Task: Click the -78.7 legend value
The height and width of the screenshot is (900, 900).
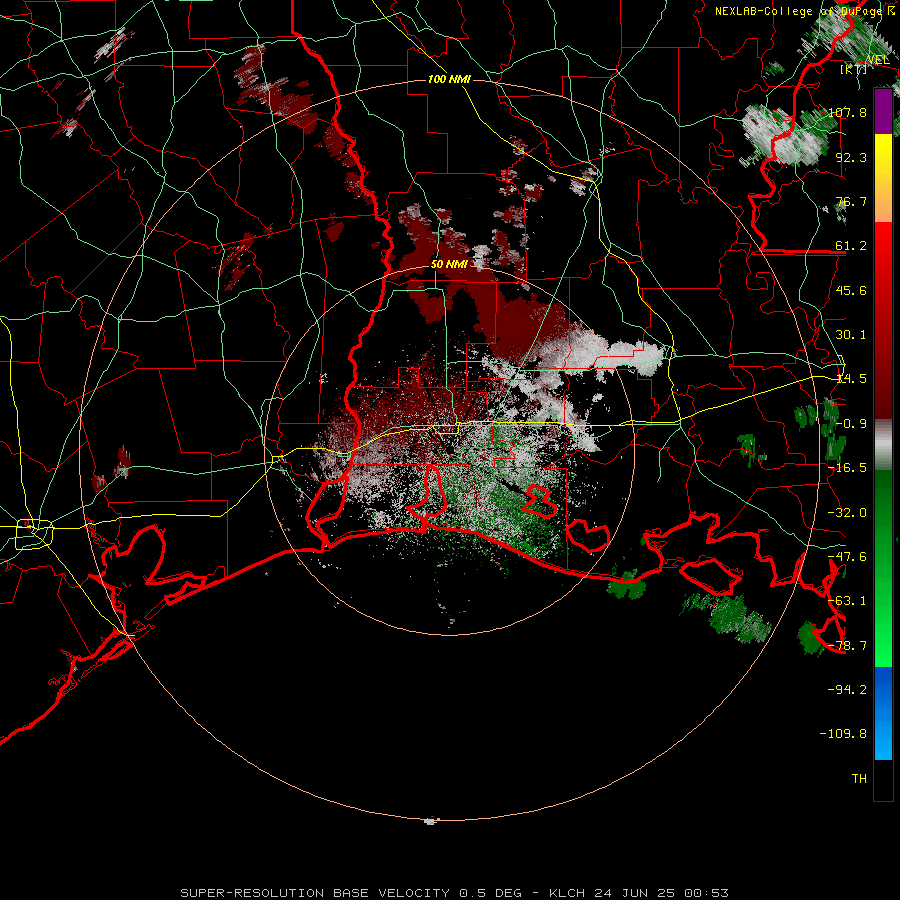Action: pos(847,646)
